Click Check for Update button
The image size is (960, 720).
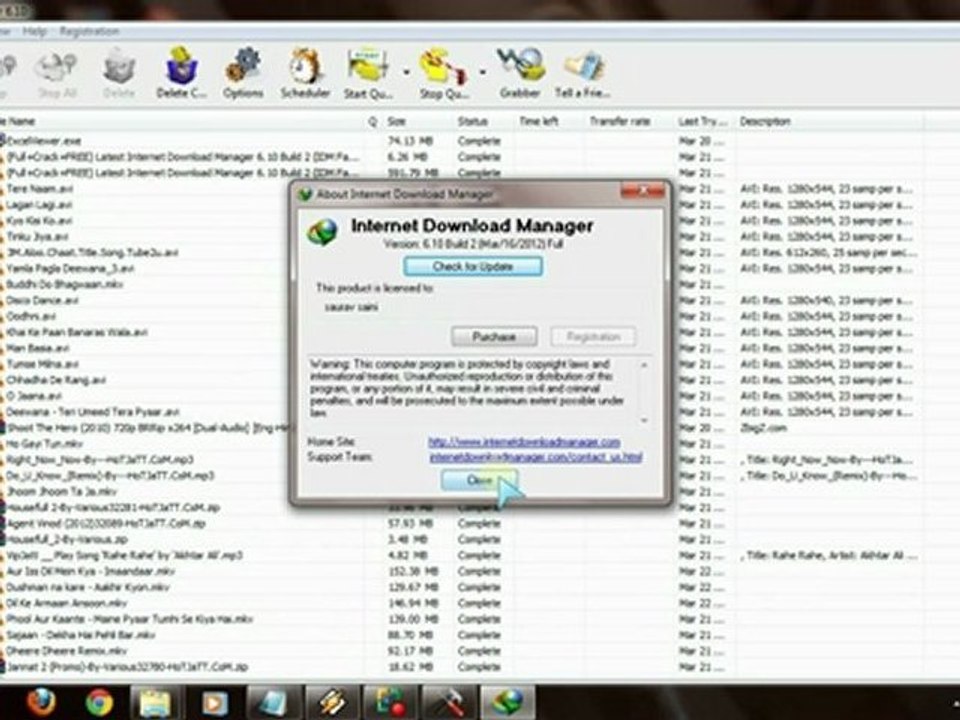(x=473, y=266)
